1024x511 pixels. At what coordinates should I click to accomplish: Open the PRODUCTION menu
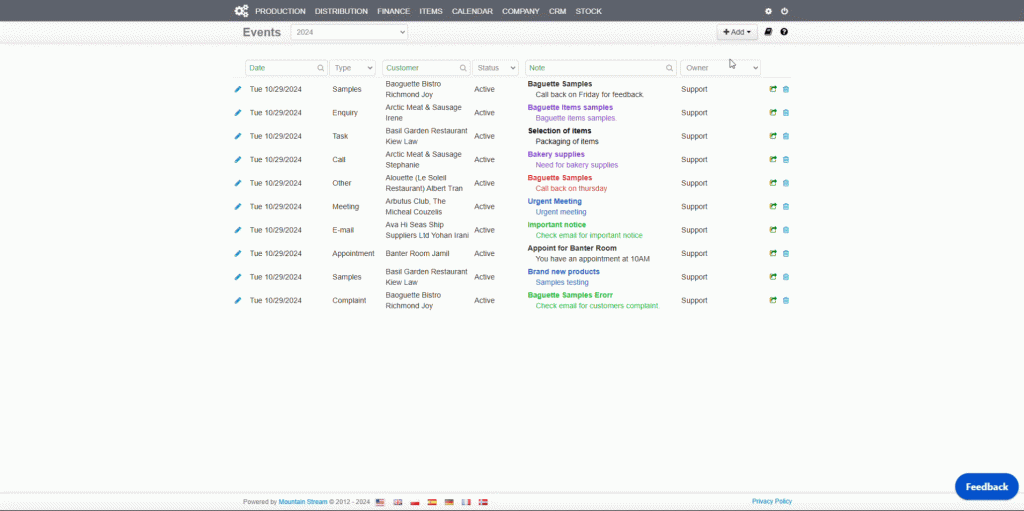(280, 11)
